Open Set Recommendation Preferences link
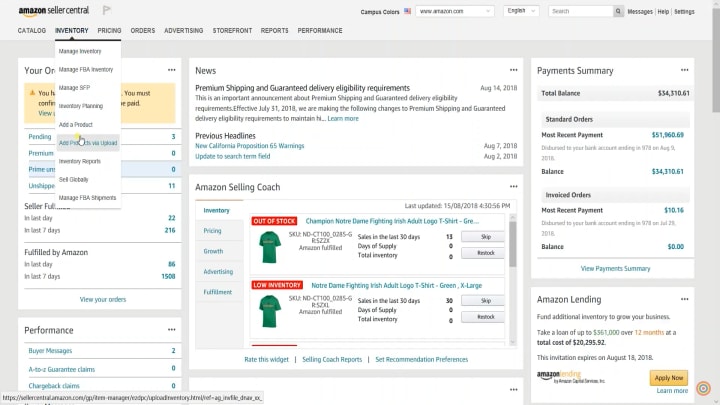 (422, 359)
